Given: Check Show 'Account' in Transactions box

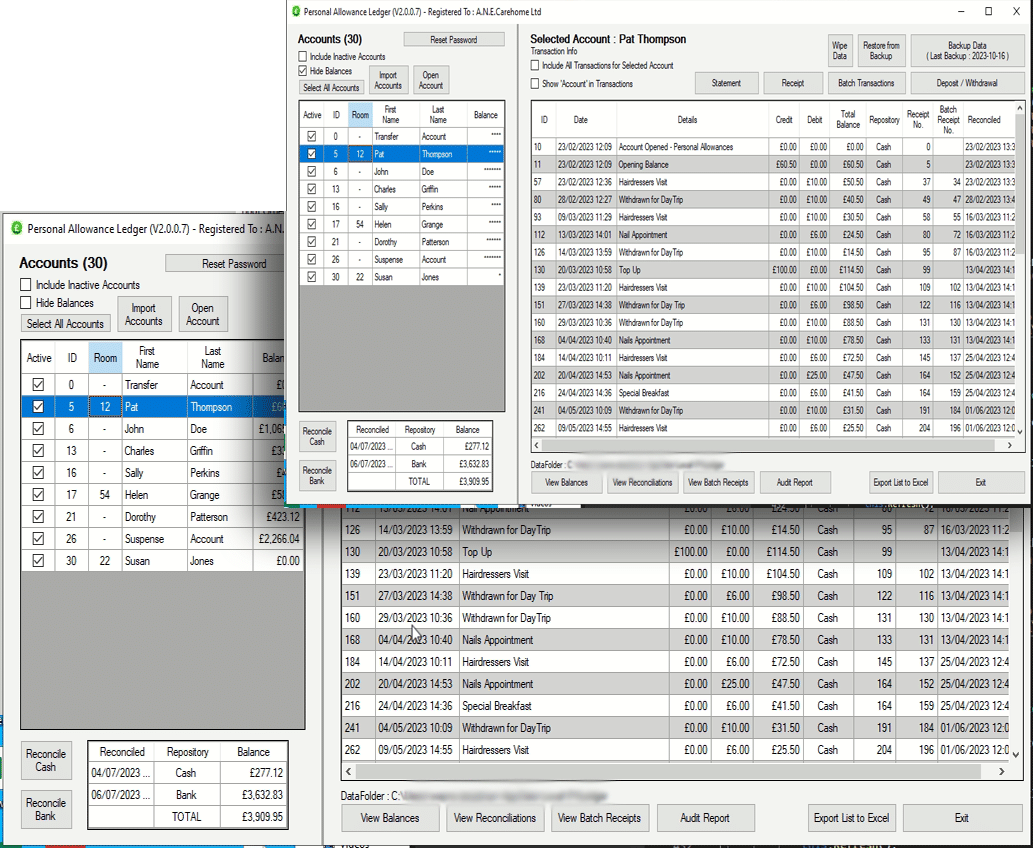Looking at the screenshot, I should click(x=536, y=84).
